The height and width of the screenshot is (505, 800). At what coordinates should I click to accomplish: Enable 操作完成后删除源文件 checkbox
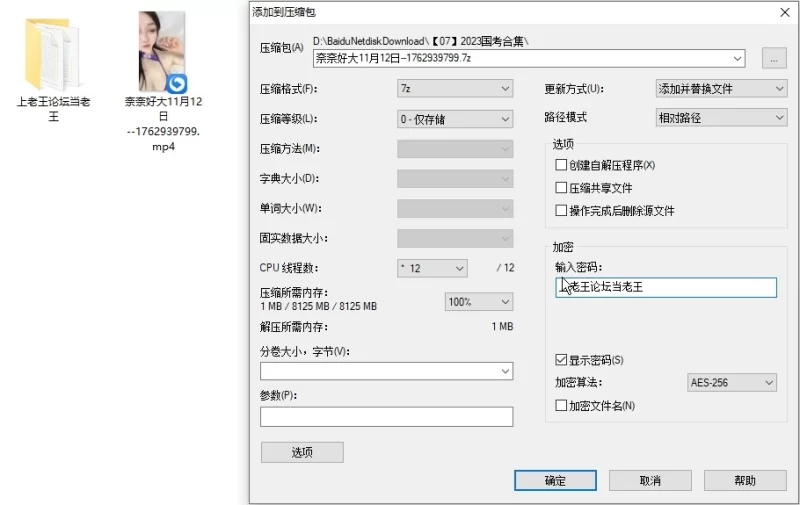point(561,210)
